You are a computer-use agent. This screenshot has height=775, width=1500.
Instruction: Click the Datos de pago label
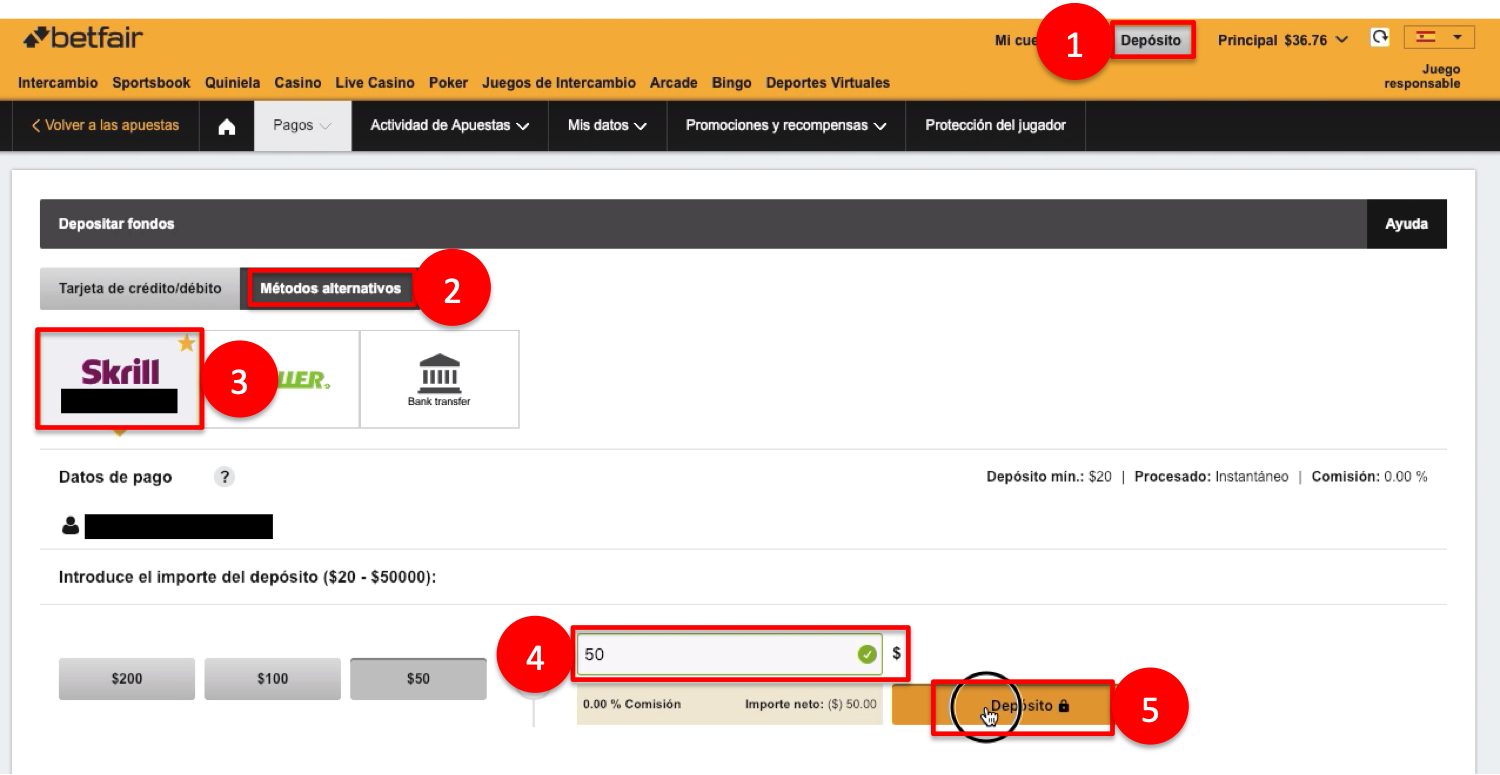tap(116, 477)
